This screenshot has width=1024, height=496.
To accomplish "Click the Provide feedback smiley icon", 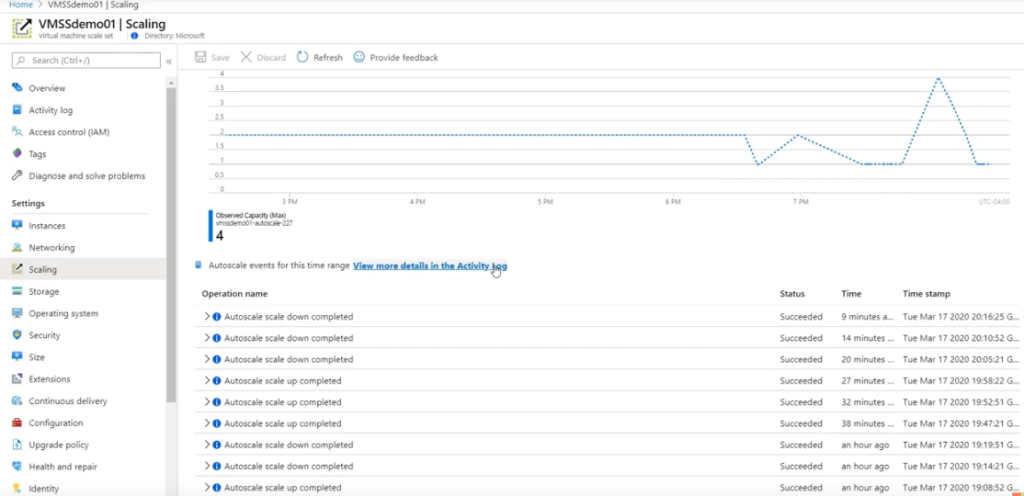I will pyautogui.click(x=359, y=57).
